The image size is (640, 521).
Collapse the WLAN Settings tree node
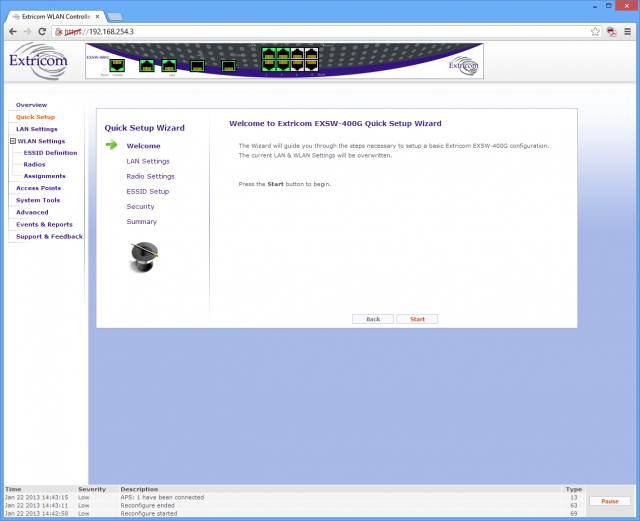pyautogui.click(x=13, y=141)
